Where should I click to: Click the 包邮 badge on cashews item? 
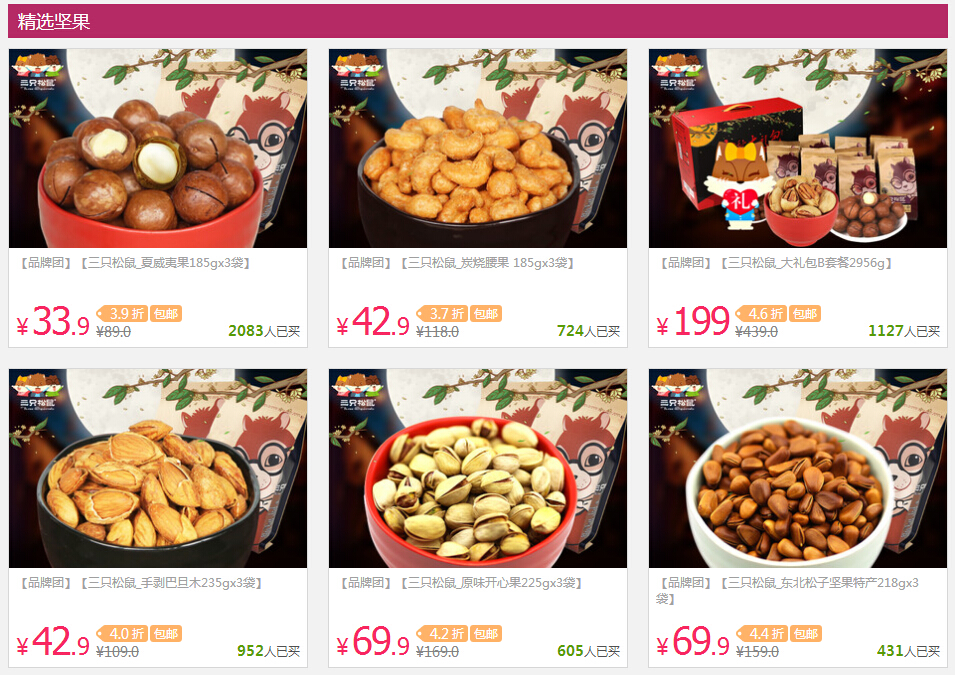pyautogui.click(x=486, y=314)
